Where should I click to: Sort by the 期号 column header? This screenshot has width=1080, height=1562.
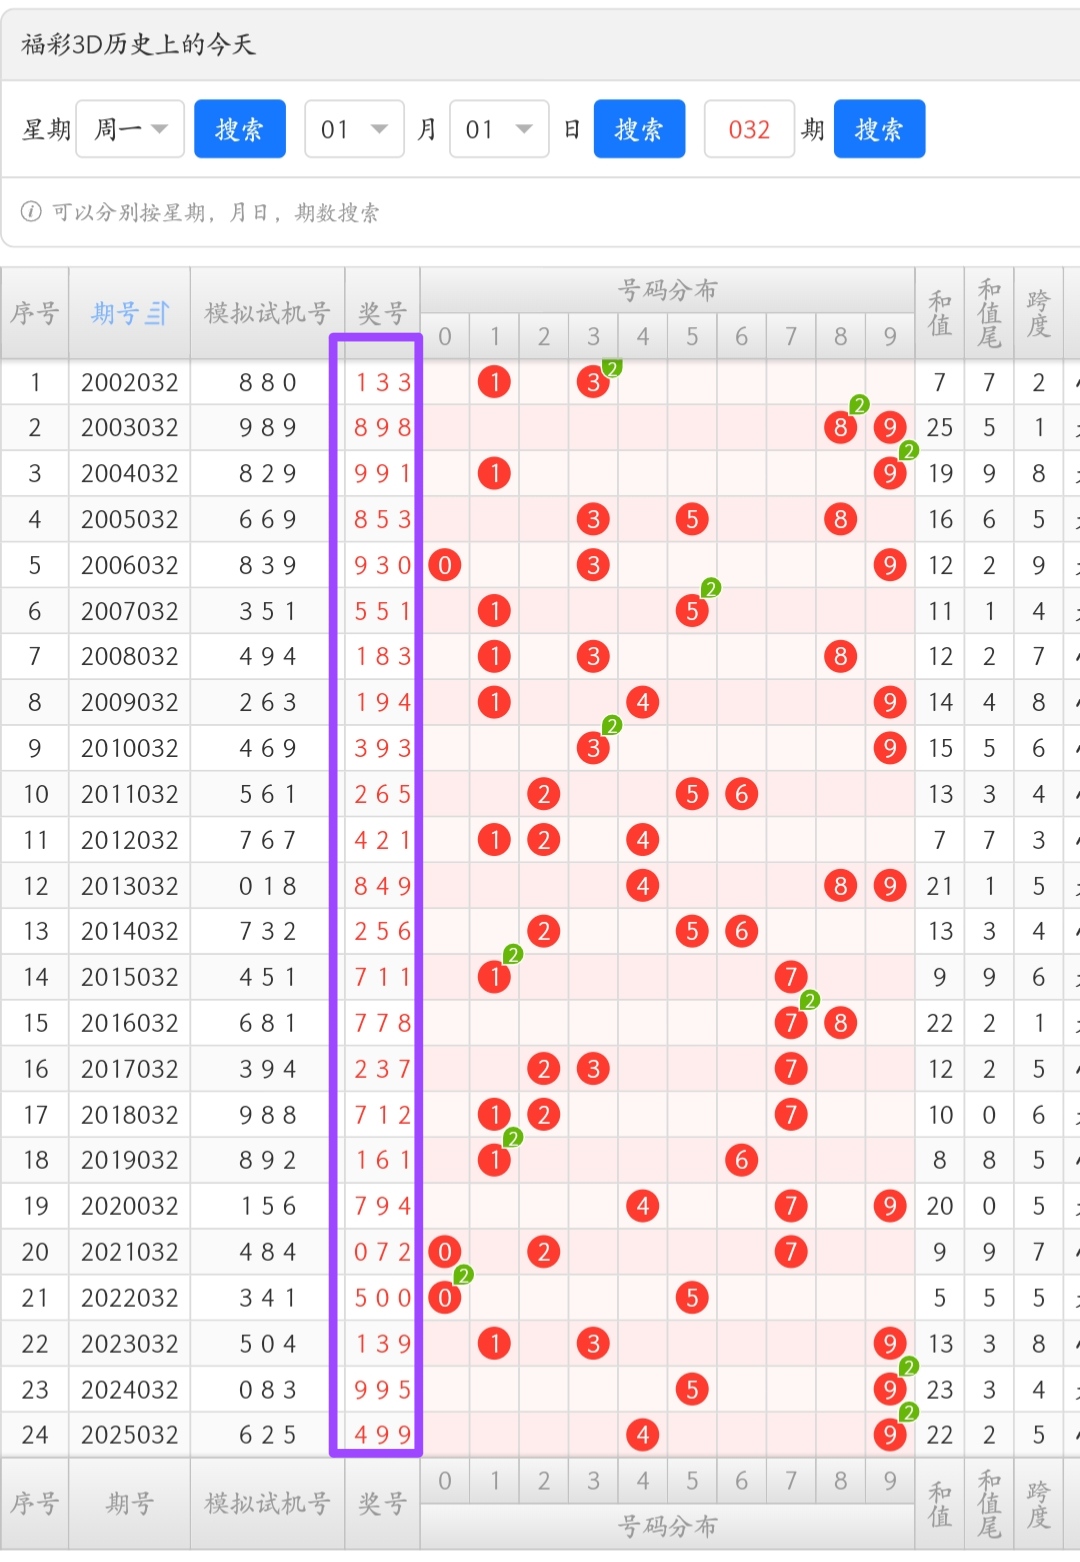(130, 313)
